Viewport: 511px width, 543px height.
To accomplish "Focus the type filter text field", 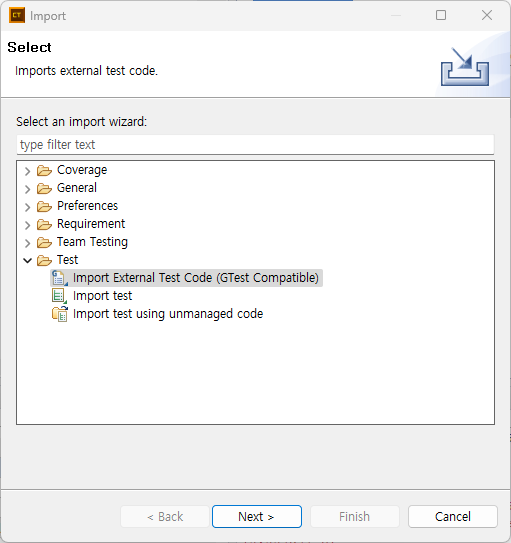I will [x=256, y=145].
